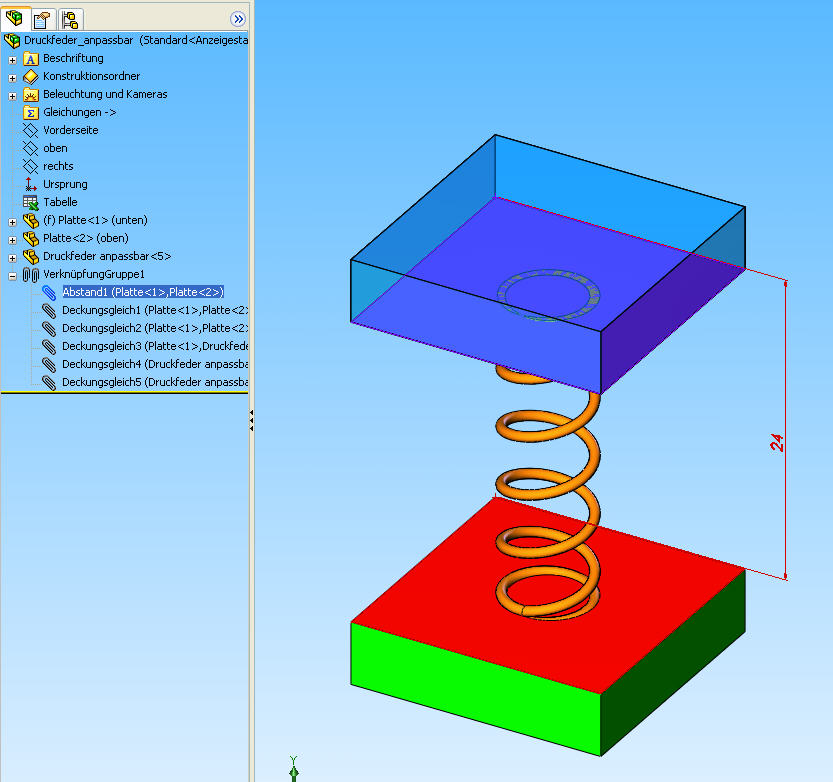Click the Ursprung origin icon
Screen dimensions: 833x782
(30, 184)
